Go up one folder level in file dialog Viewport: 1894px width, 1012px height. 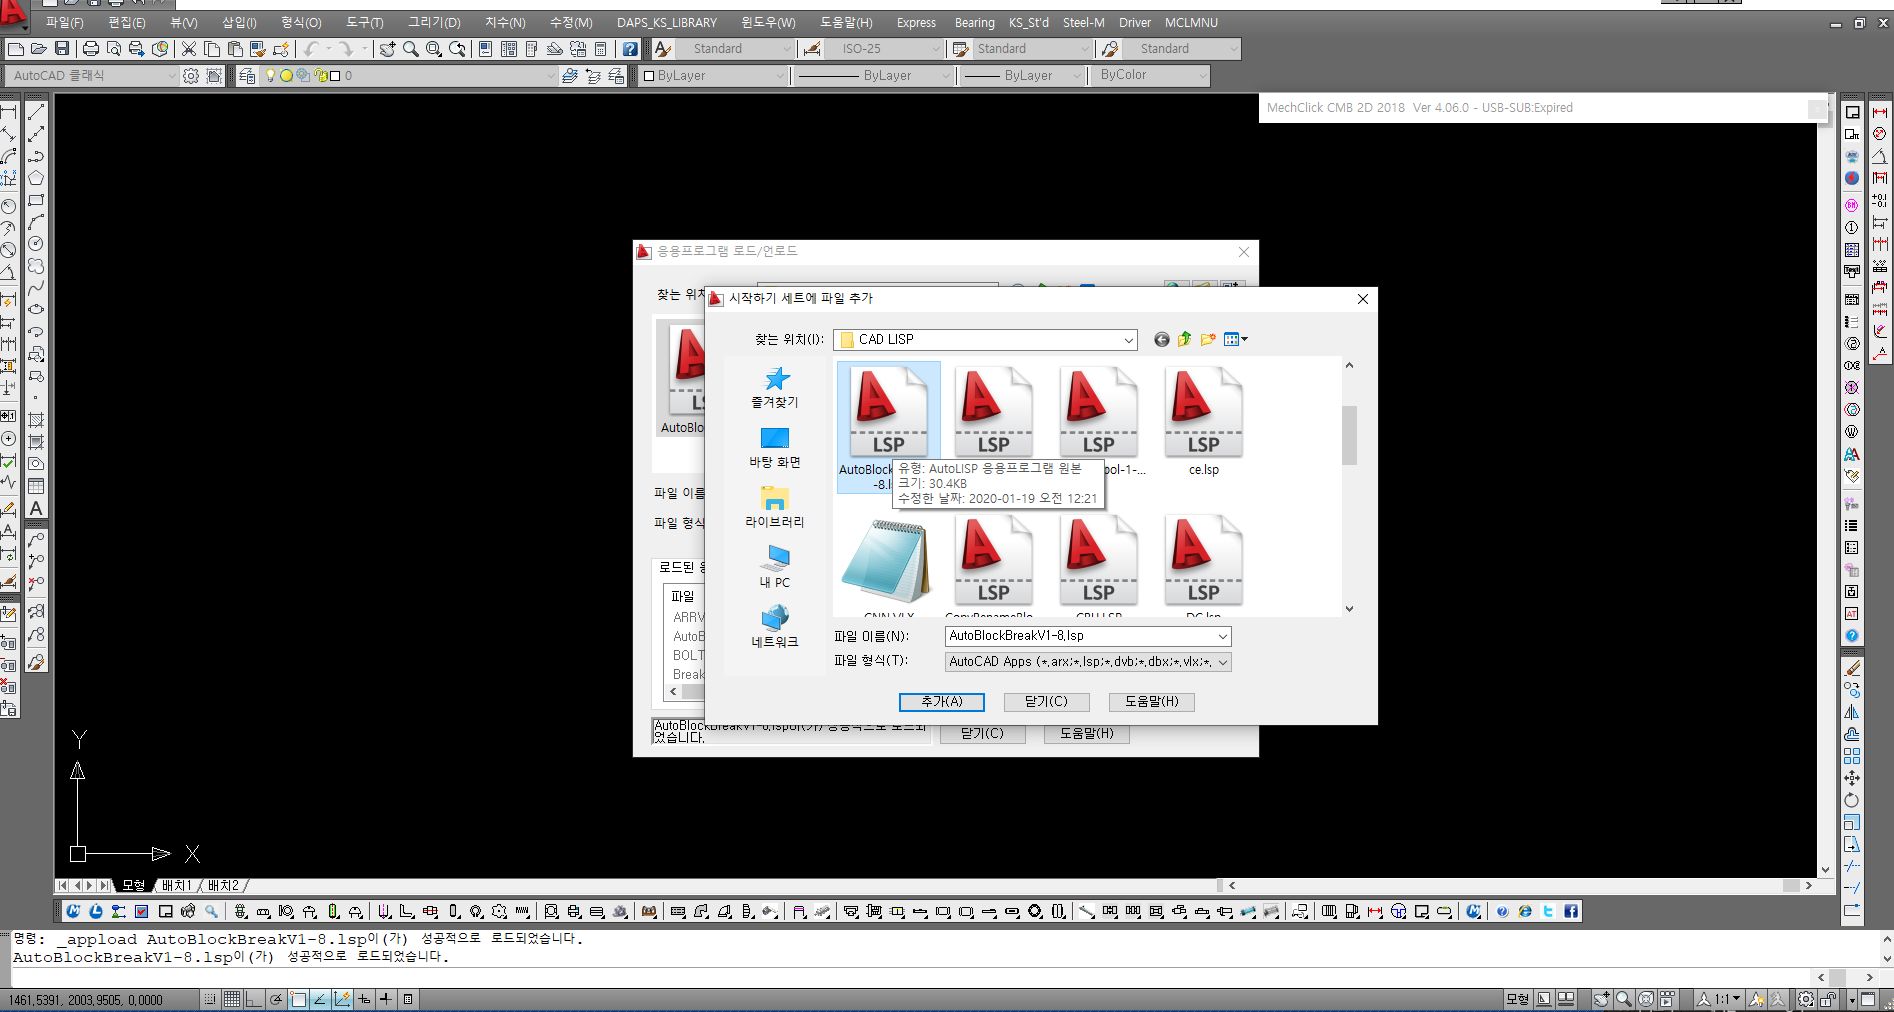(x=1184, y=340)
